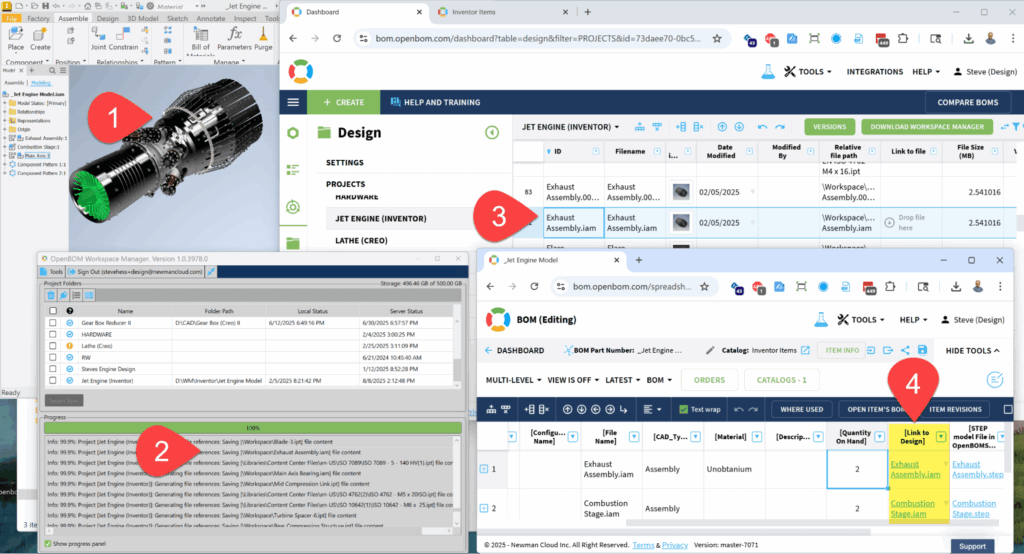Screen dimensions: 1024x554
Task: Click the collapse arrow beside Design heading
Action: coord(492,133)
